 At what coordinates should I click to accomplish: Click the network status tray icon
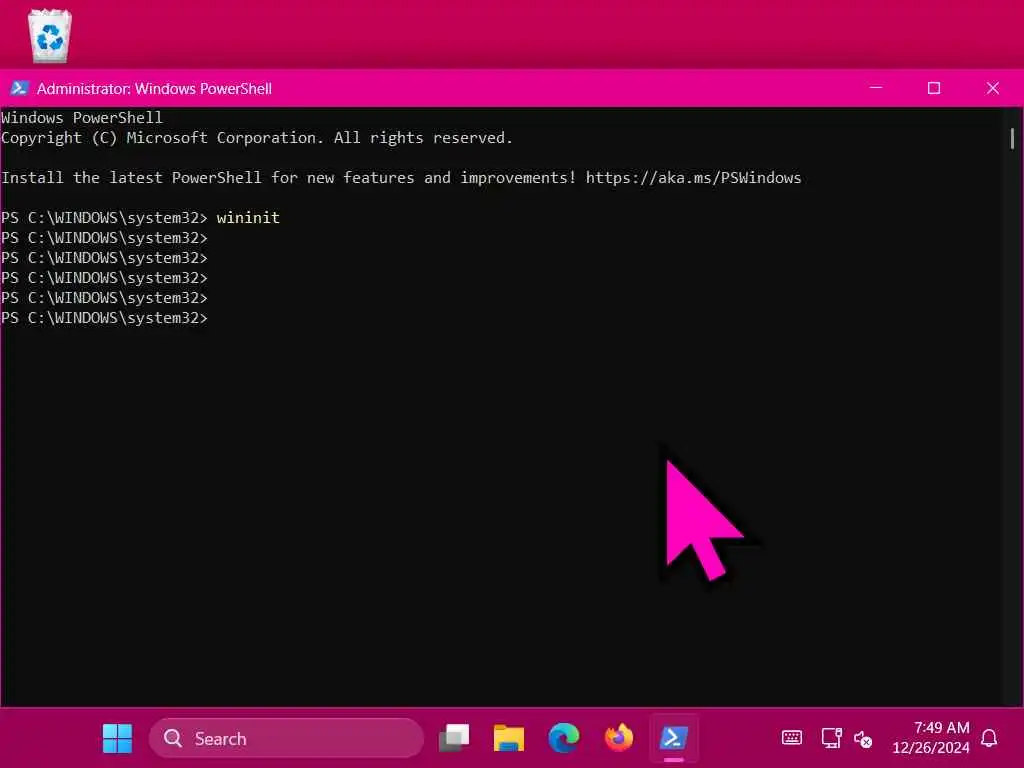pyautogui.click(x=831, y=739)
